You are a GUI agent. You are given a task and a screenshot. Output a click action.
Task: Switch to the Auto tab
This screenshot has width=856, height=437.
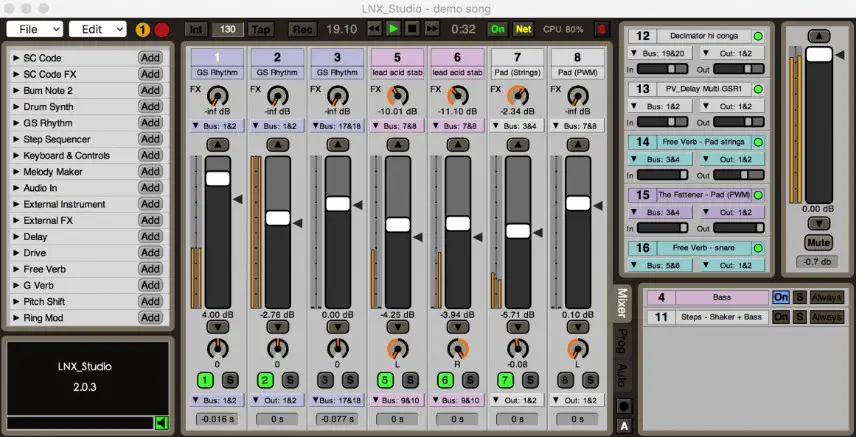[x=622, y=375]
